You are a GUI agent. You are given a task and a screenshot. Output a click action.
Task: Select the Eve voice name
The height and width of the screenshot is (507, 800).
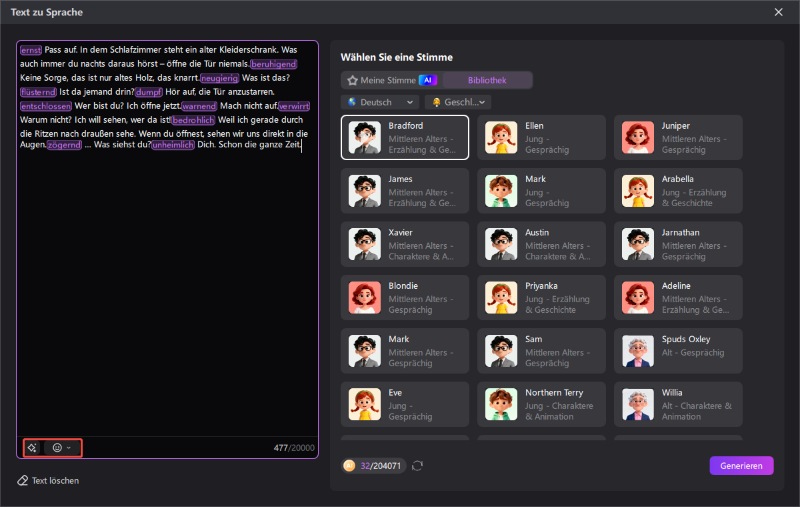pyautogui.click(x=395, y=392)
